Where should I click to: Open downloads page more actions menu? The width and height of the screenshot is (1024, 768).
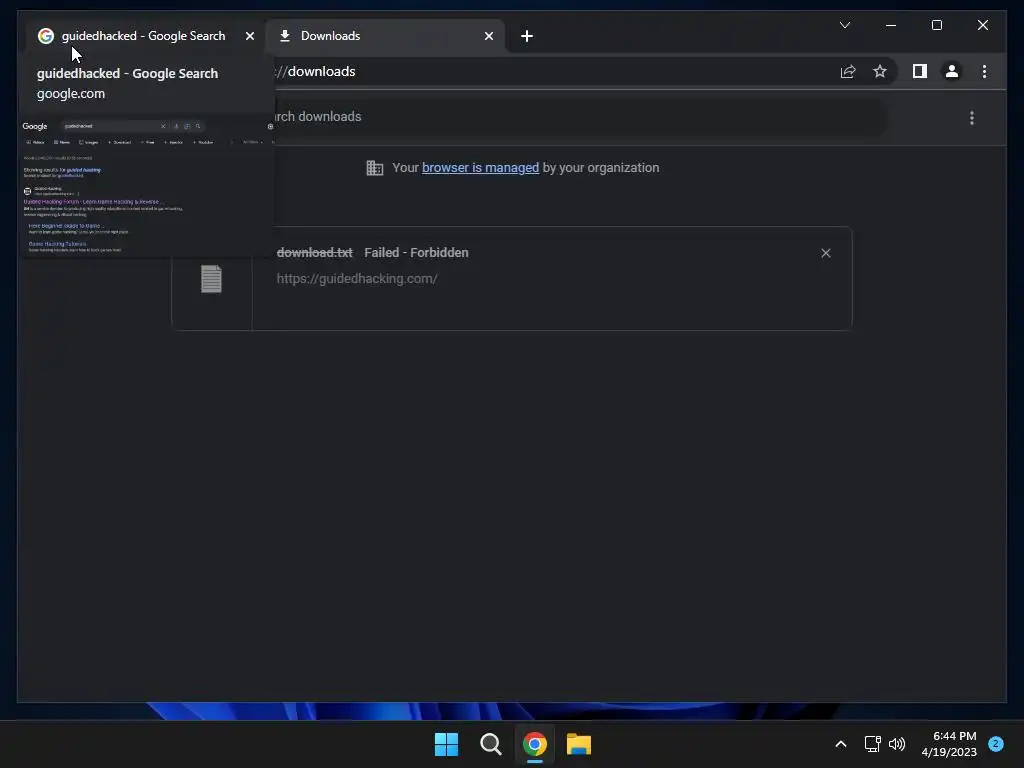coord(972,118)
